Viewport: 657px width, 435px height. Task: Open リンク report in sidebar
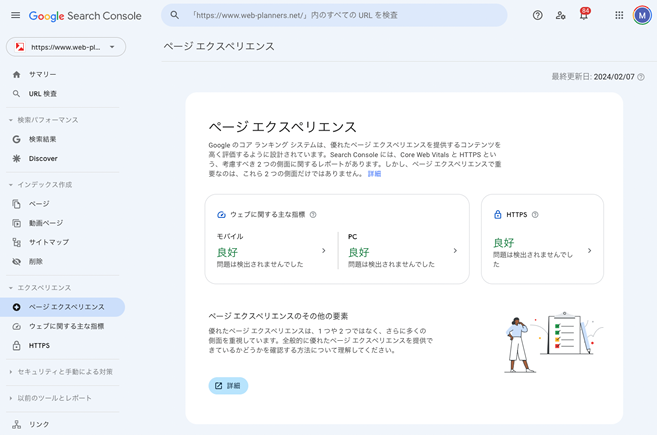pos(39,425)
